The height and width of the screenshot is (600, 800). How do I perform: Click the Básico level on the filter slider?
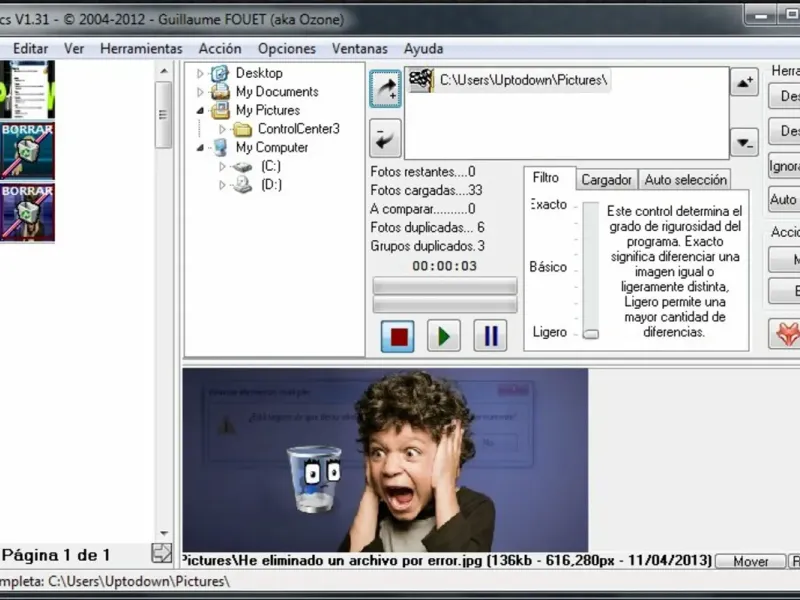click(548, 267)
